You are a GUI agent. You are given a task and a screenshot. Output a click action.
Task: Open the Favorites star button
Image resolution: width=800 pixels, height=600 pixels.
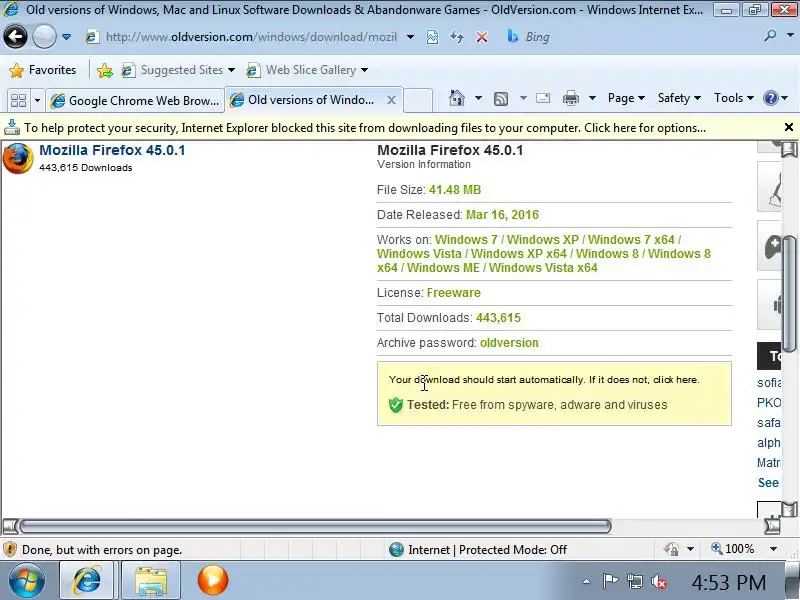tap(43, 70)
